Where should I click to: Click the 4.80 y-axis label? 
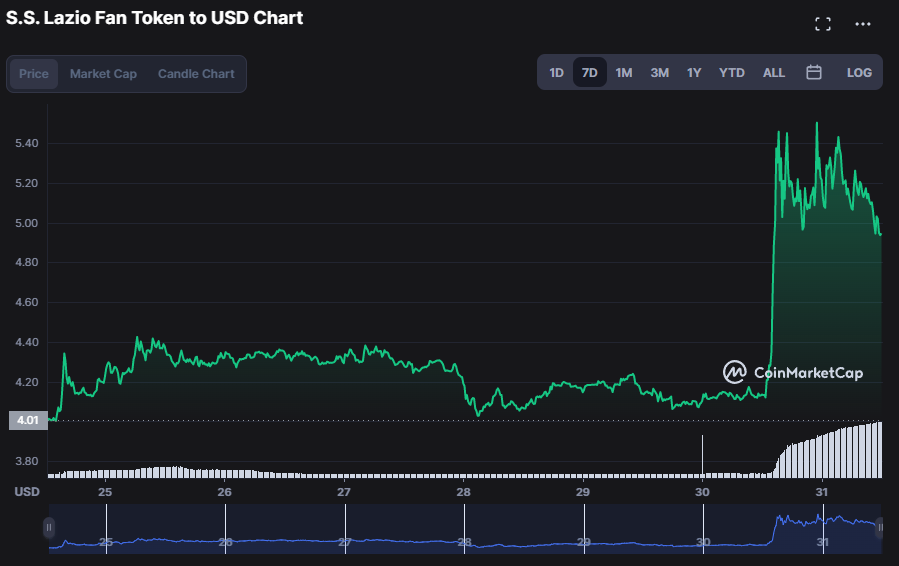tap(27, 263)
